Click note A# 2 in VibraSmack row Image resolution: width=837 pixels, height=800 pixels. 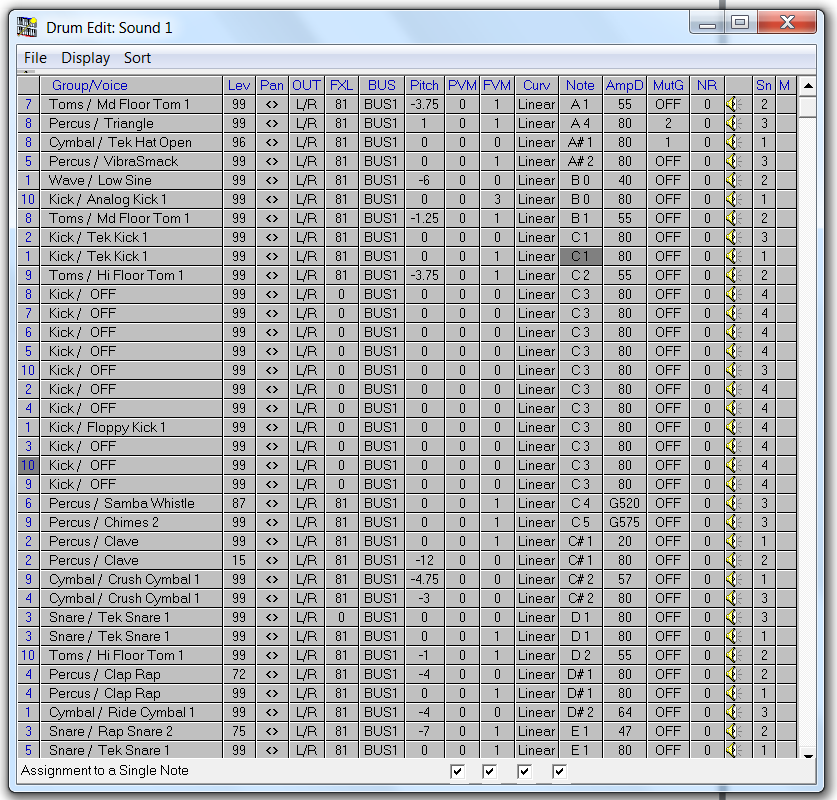[x=580, y=161]
